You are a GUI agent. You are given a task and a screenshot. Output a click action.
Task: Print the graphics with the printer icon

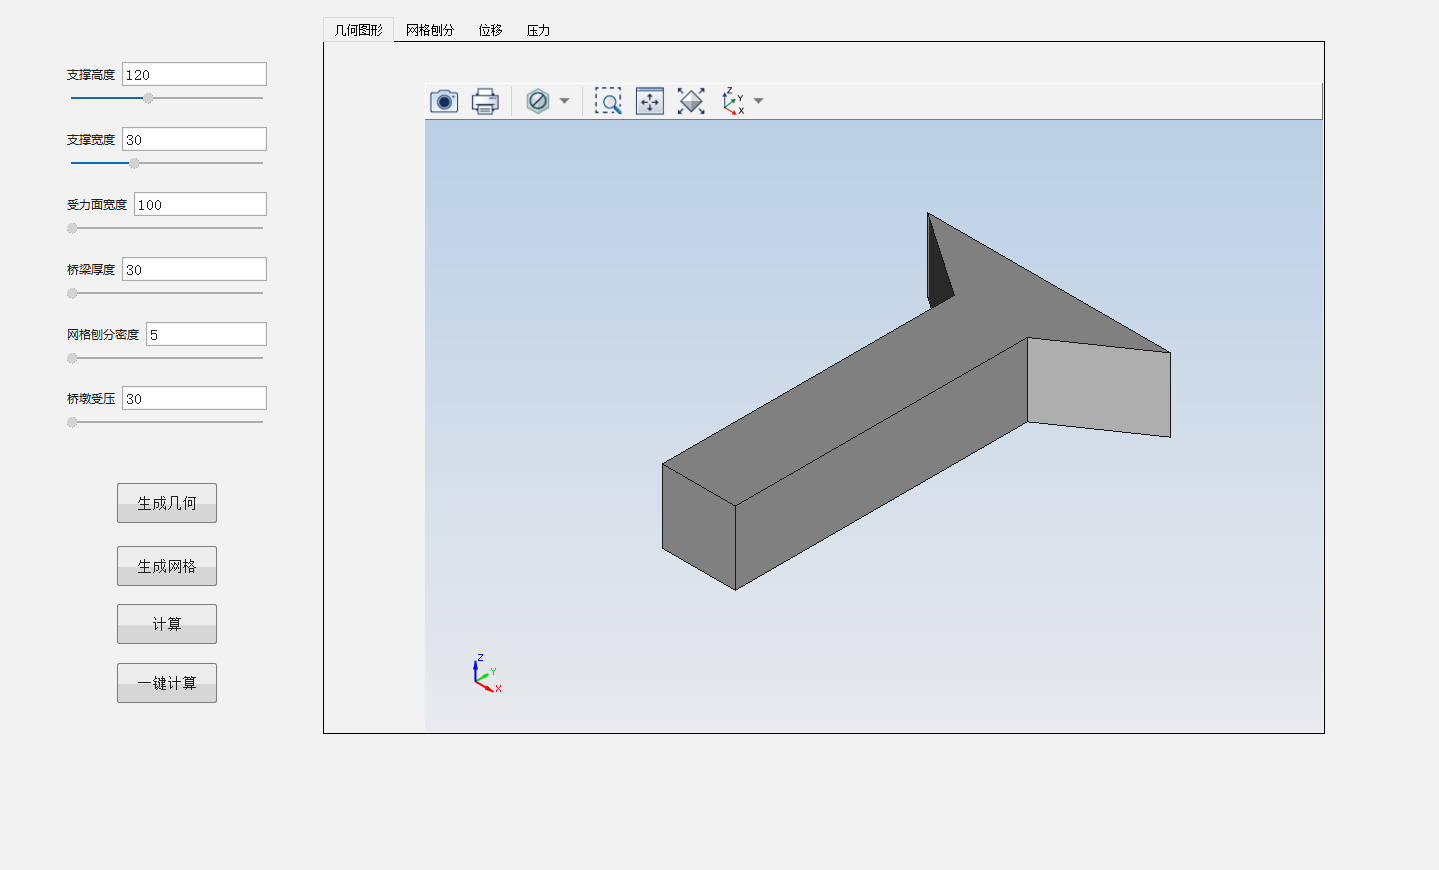(x=485, y=101)
